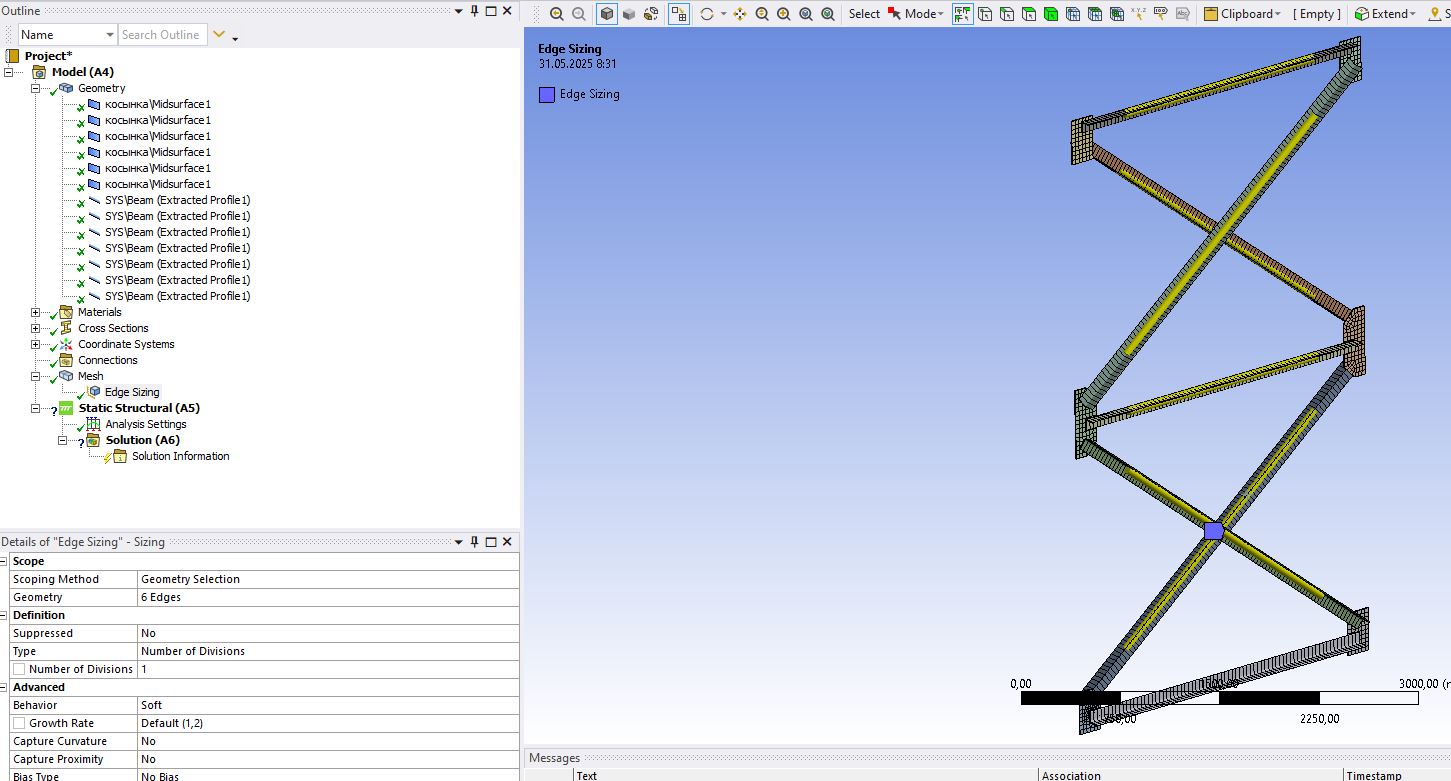1451x781 pixels.
Task: Choose the Body selection filter
Action: [x=1051, y=14]
